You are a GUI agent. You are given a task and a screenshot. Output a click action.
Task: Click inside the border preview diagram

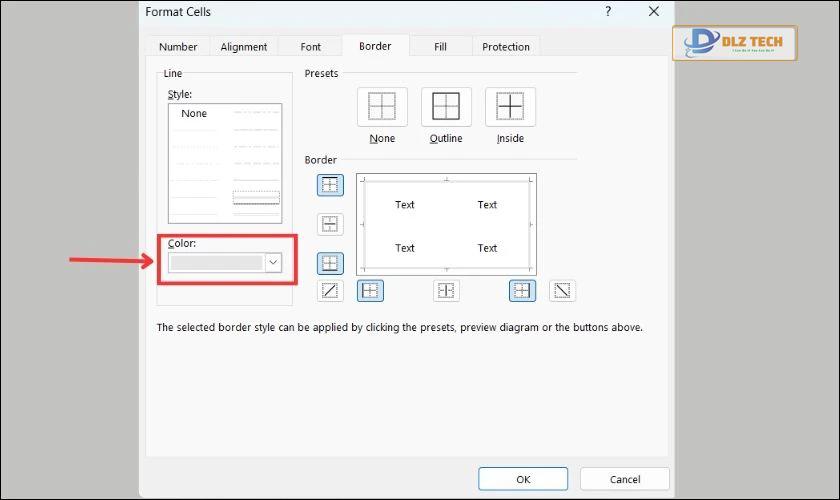[x=446, y=225]
